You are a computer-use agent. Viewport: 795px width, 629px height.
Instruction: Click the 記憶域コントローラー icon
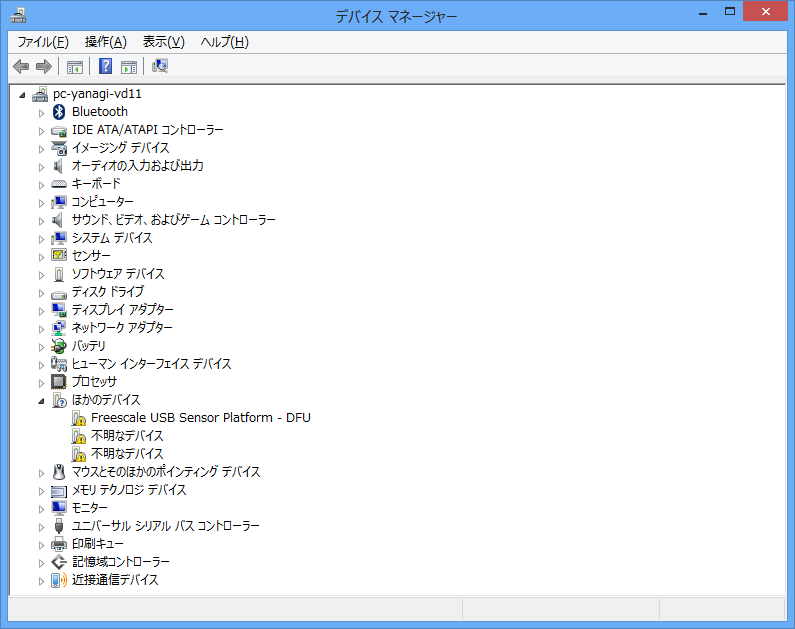(59, 562)
